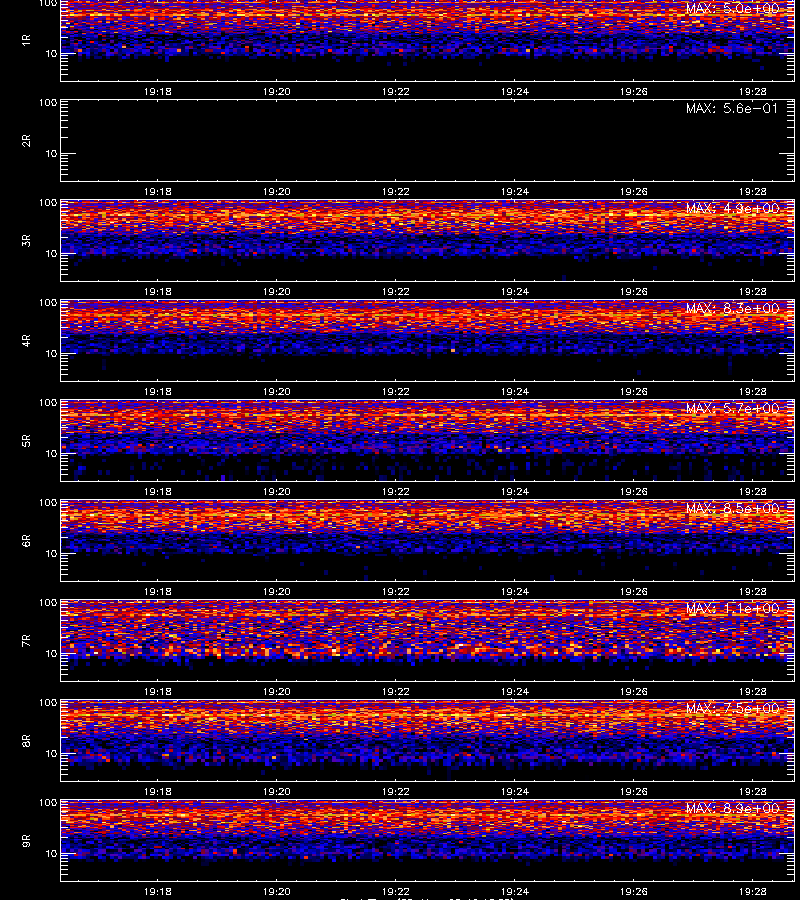Click the 7R panel axis label

[x=26, y=641]
